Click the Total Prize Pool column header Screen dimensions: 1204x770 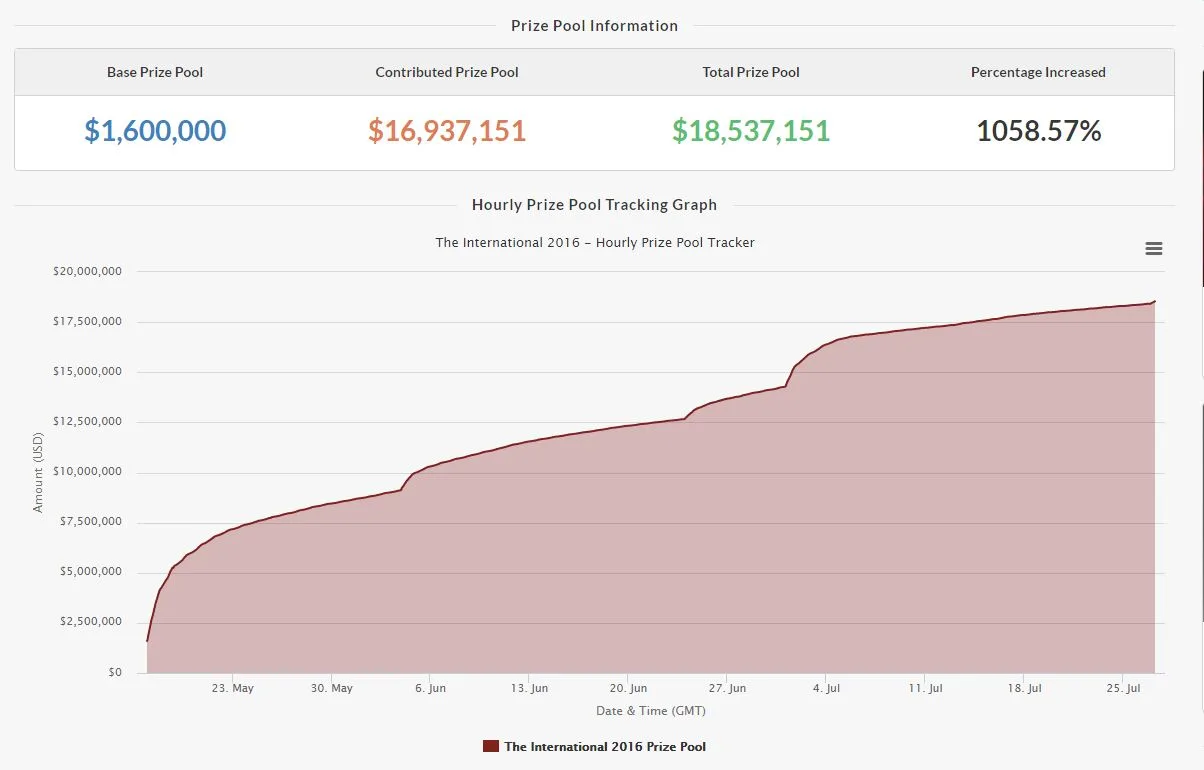pos(751,72)
